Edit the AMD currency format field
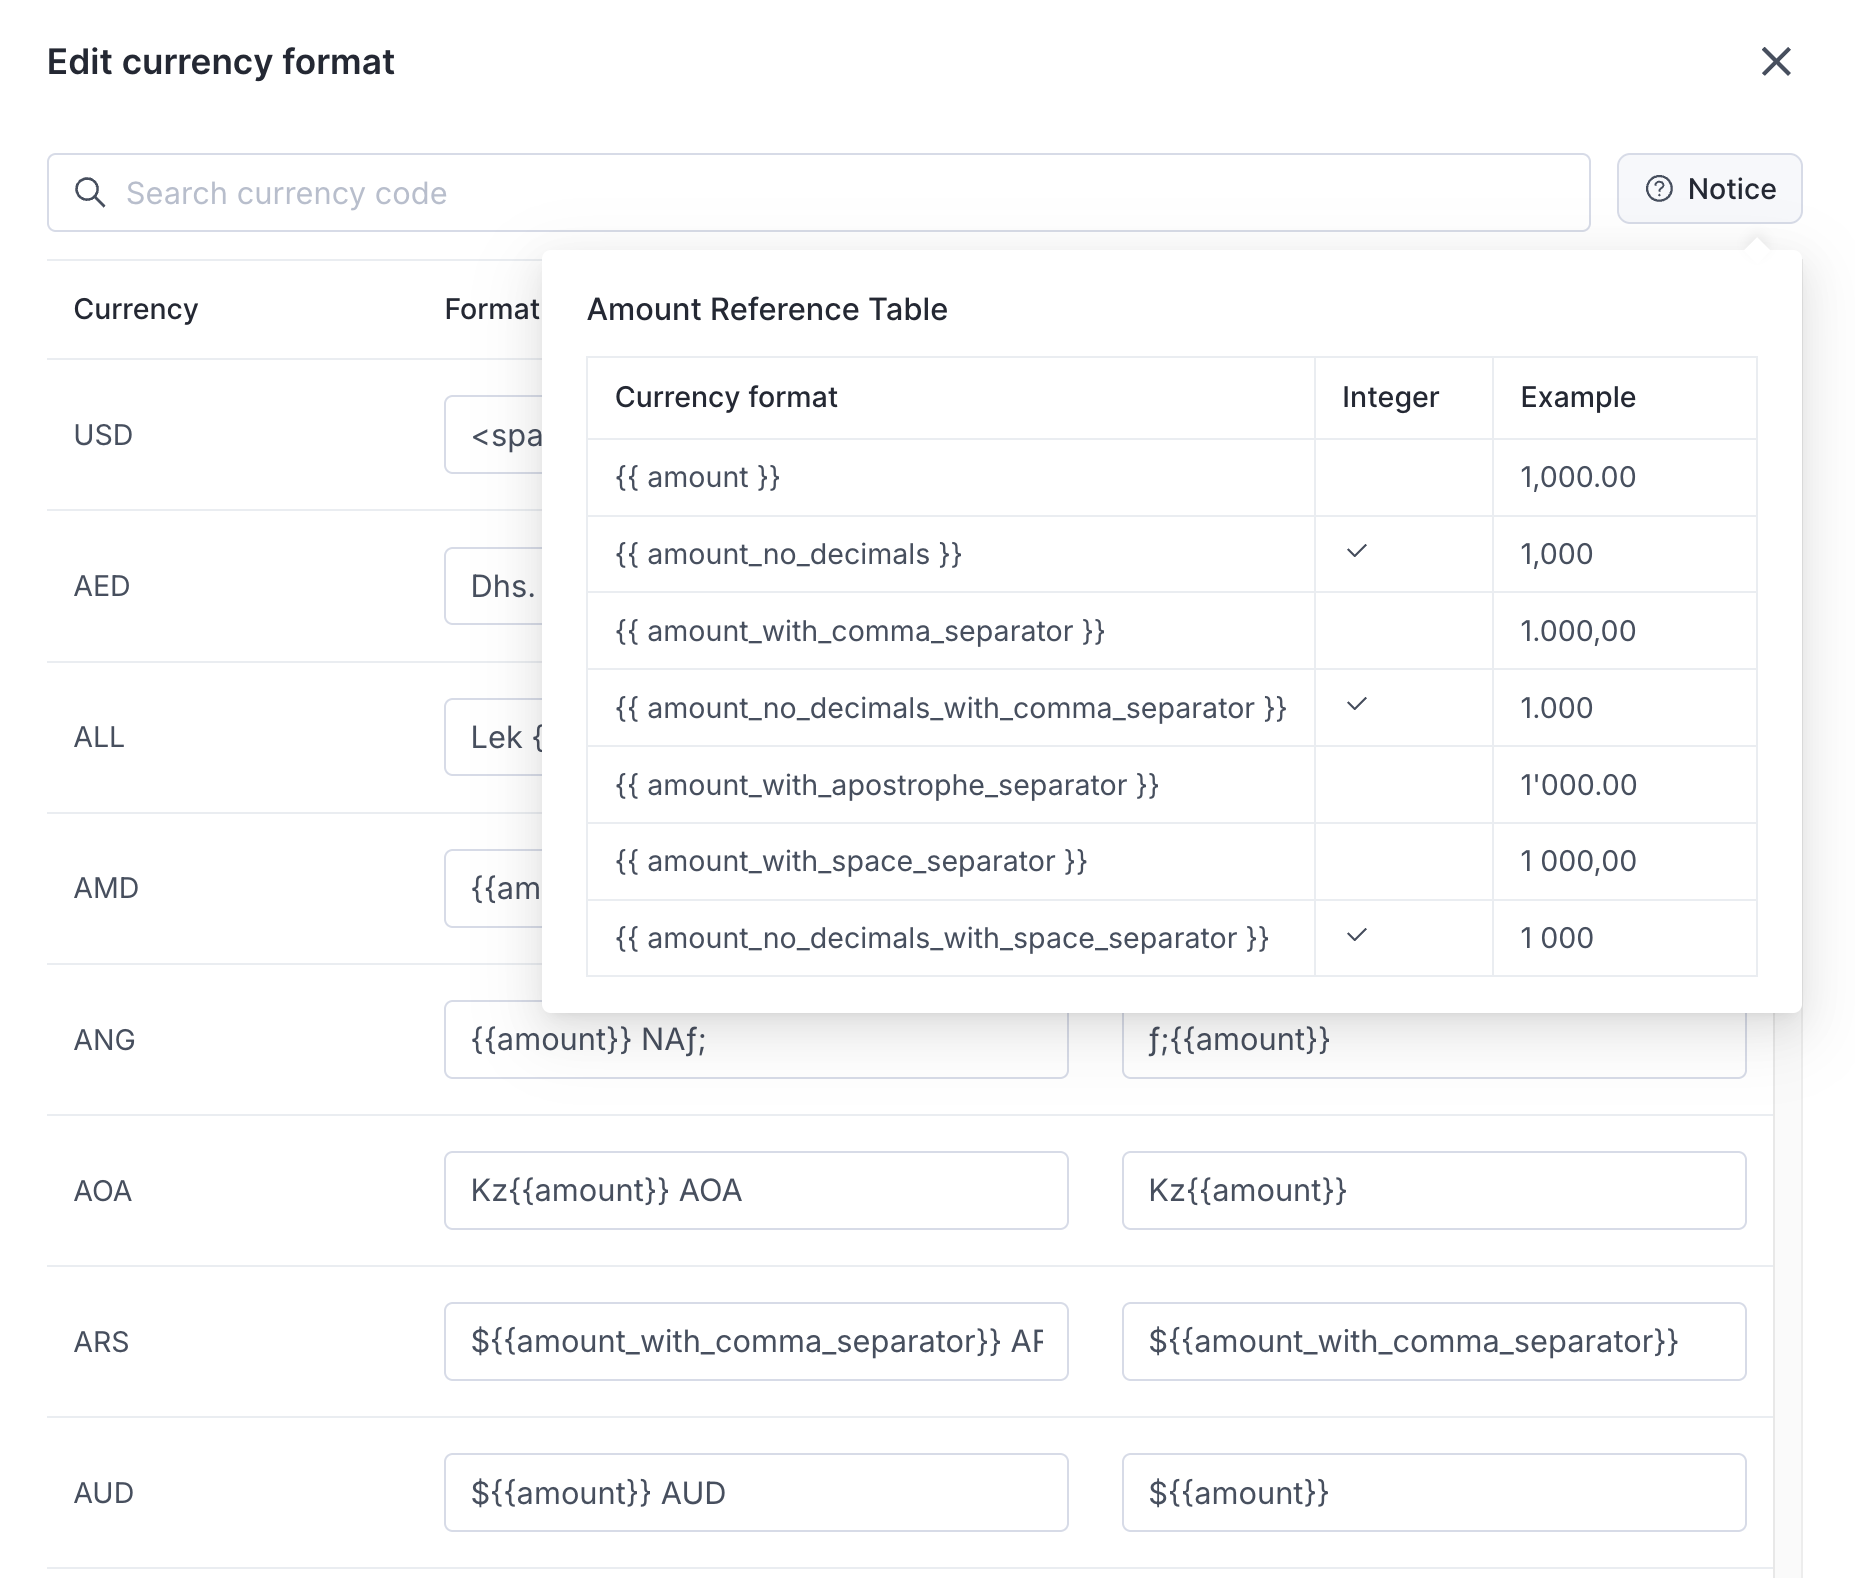The width and height of the screenshot is (1855, 1578). (x=494, y=888)
